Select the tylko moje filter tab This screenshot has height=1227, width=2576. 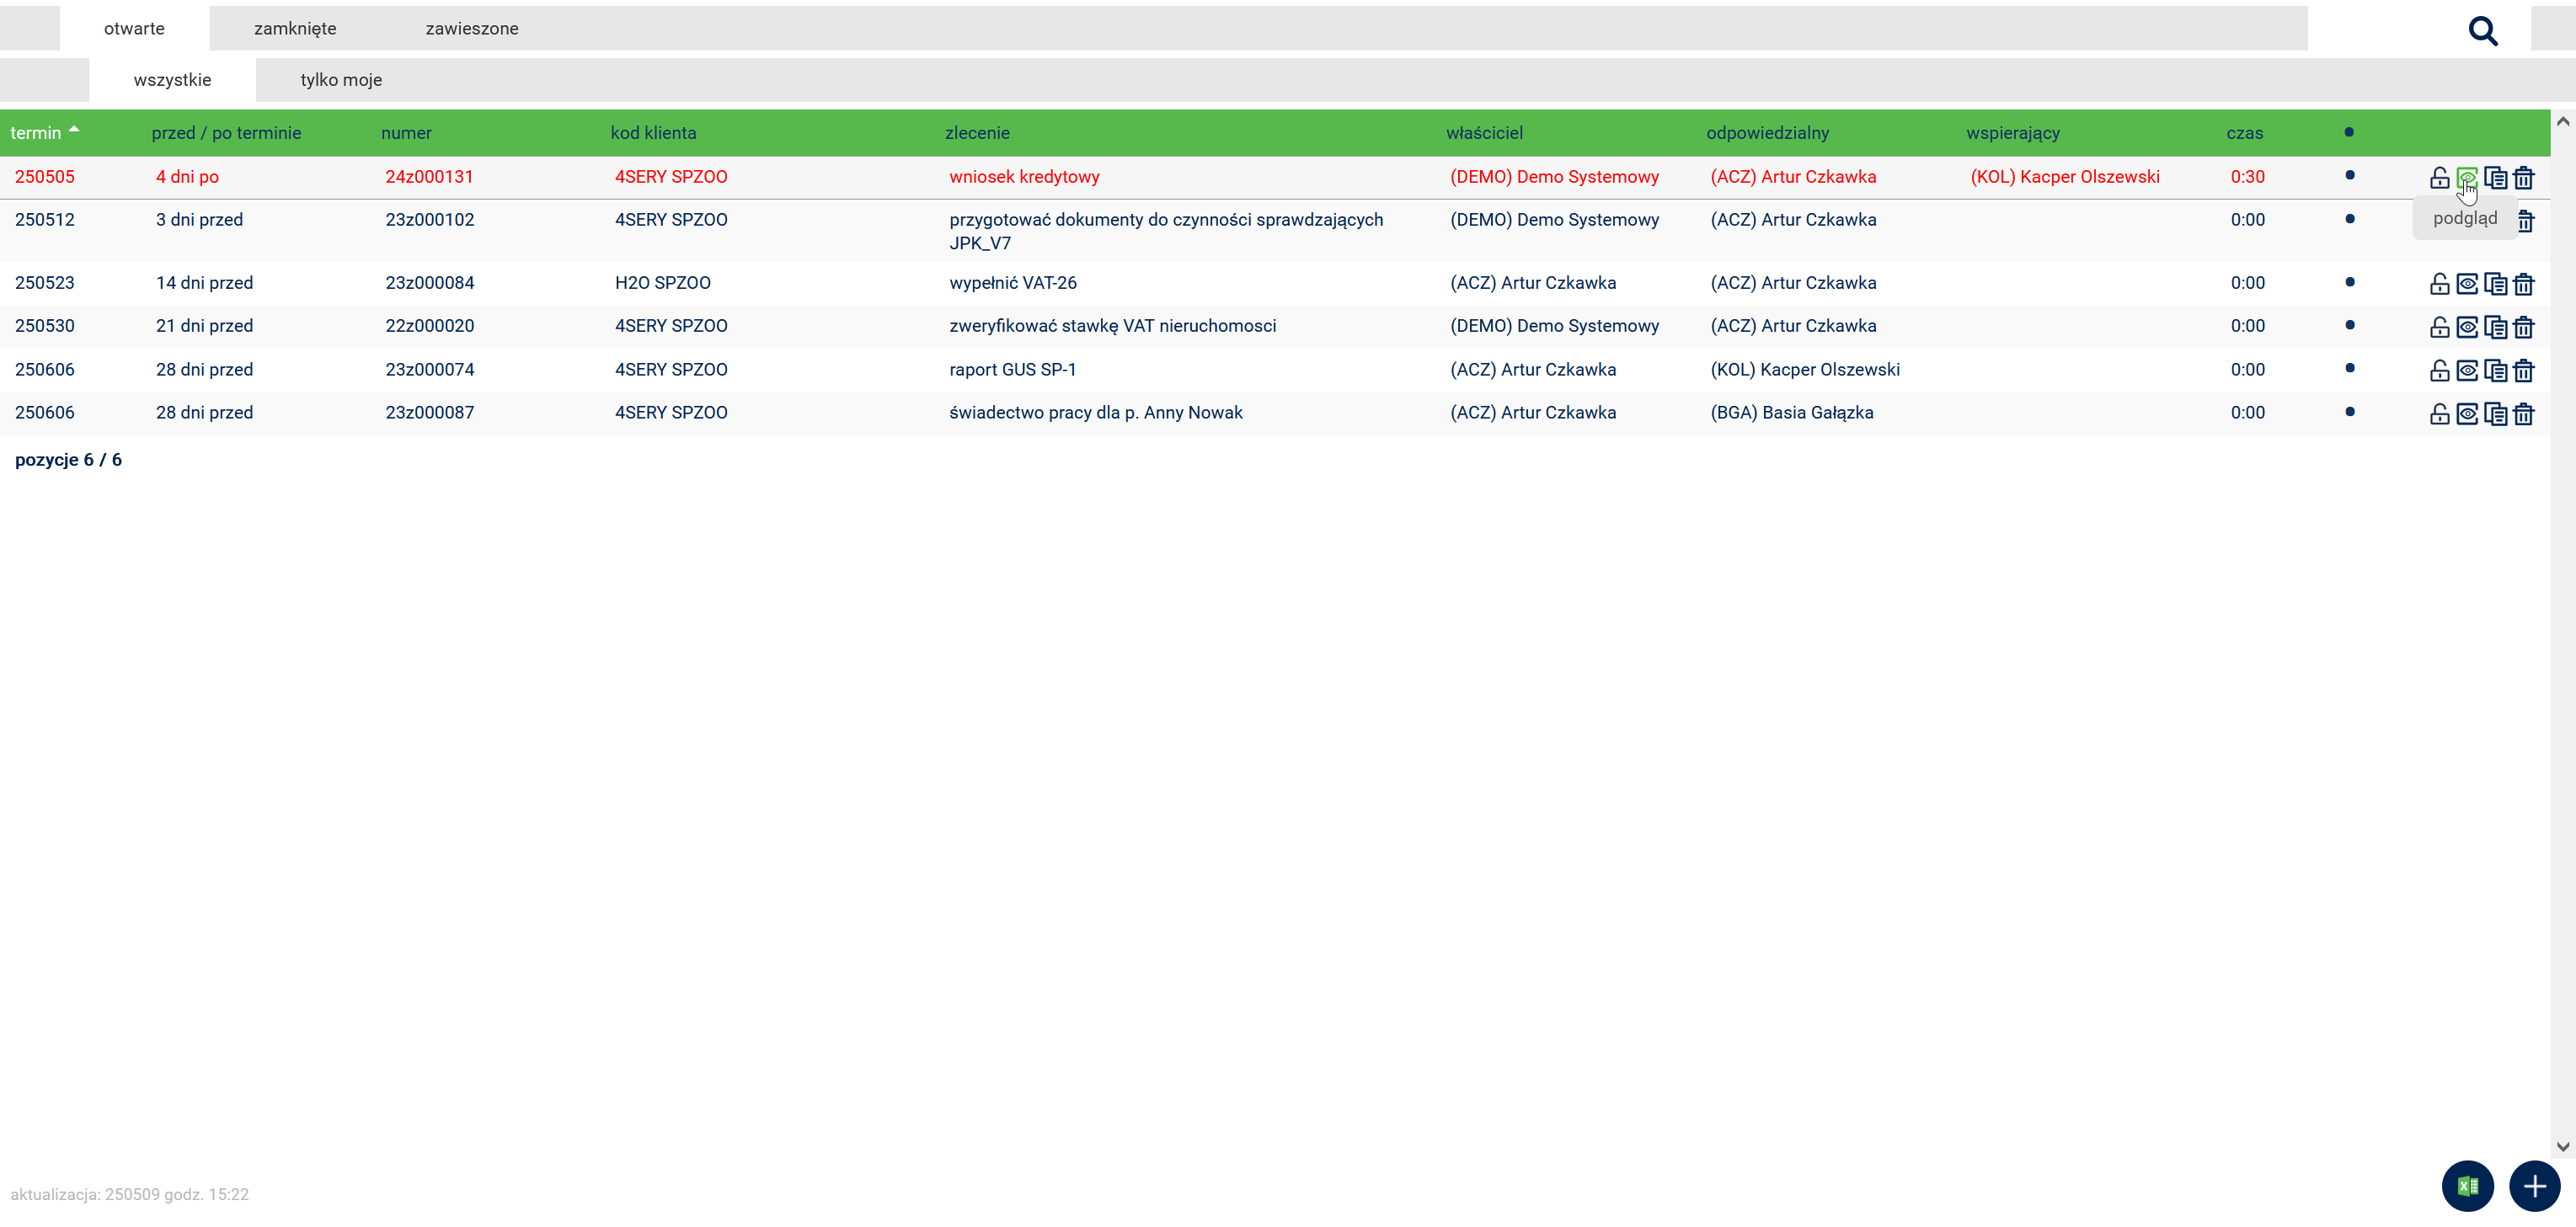pyautogui.click(x=341, y=79)
